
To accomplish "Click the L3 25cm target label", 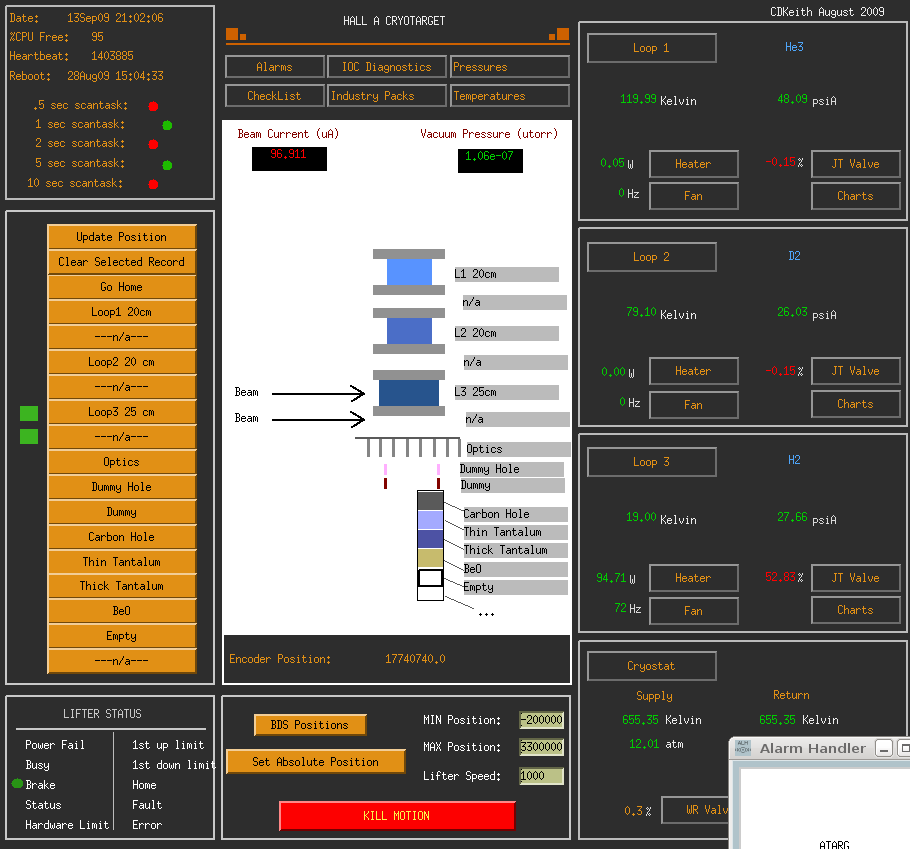I will pyautogui.click(x=506, y=392).
